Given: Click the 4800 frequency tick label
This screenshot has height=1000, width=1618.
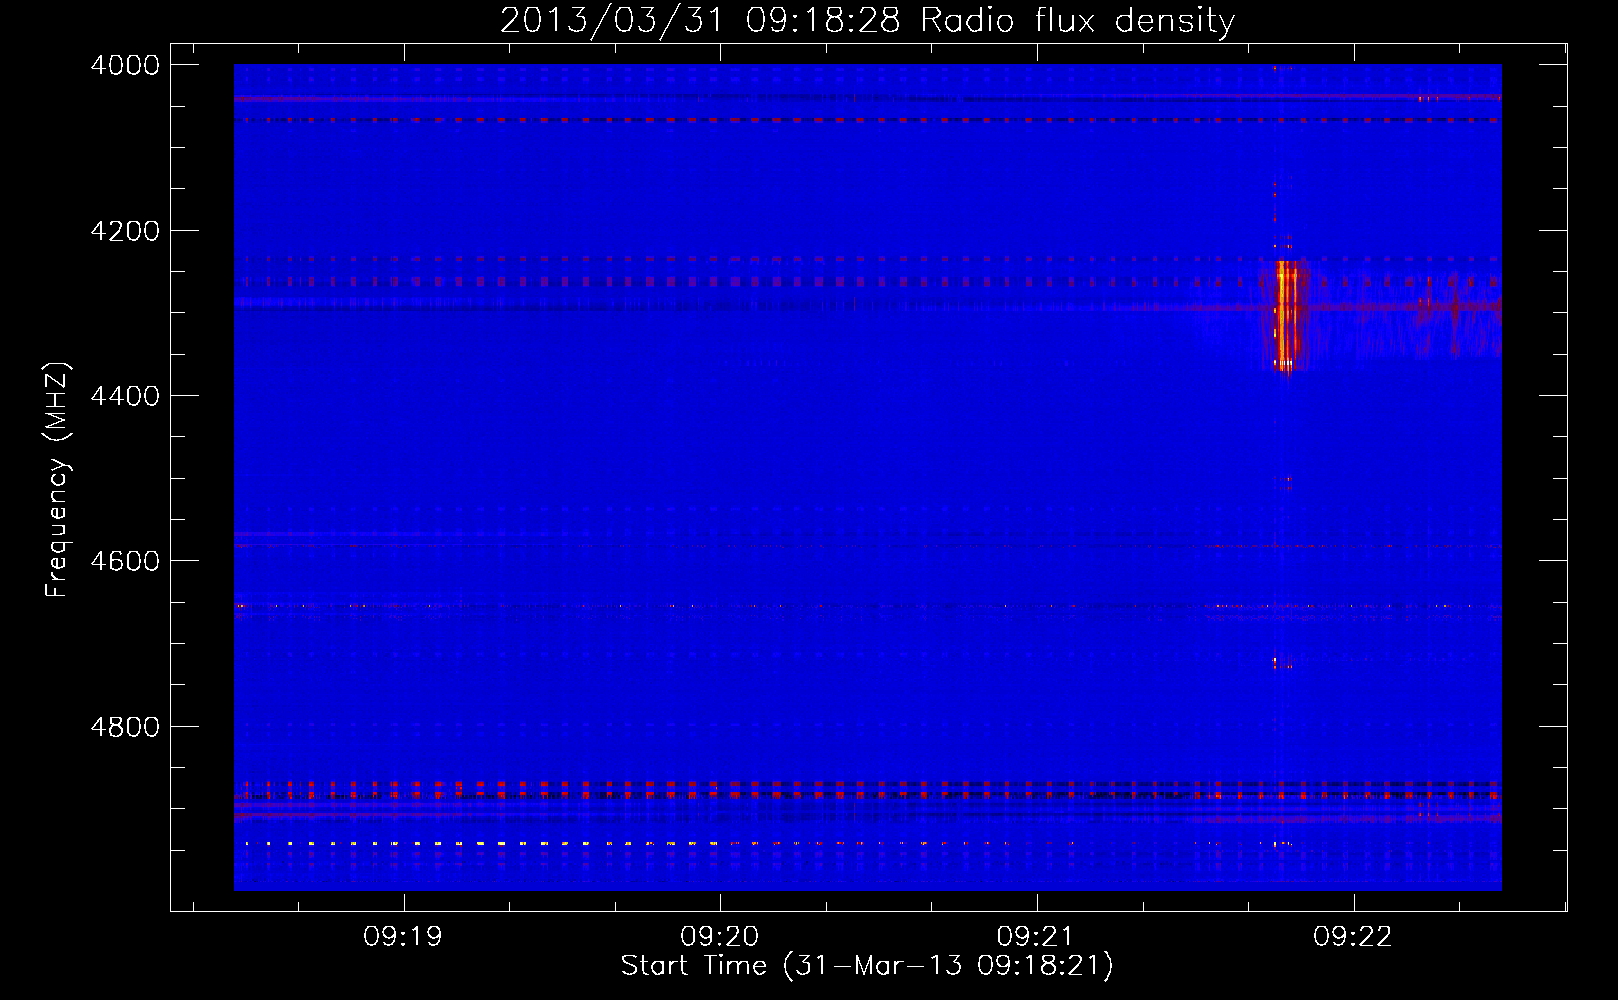Looking at the screenshot, I should click(x=125, y=727).
